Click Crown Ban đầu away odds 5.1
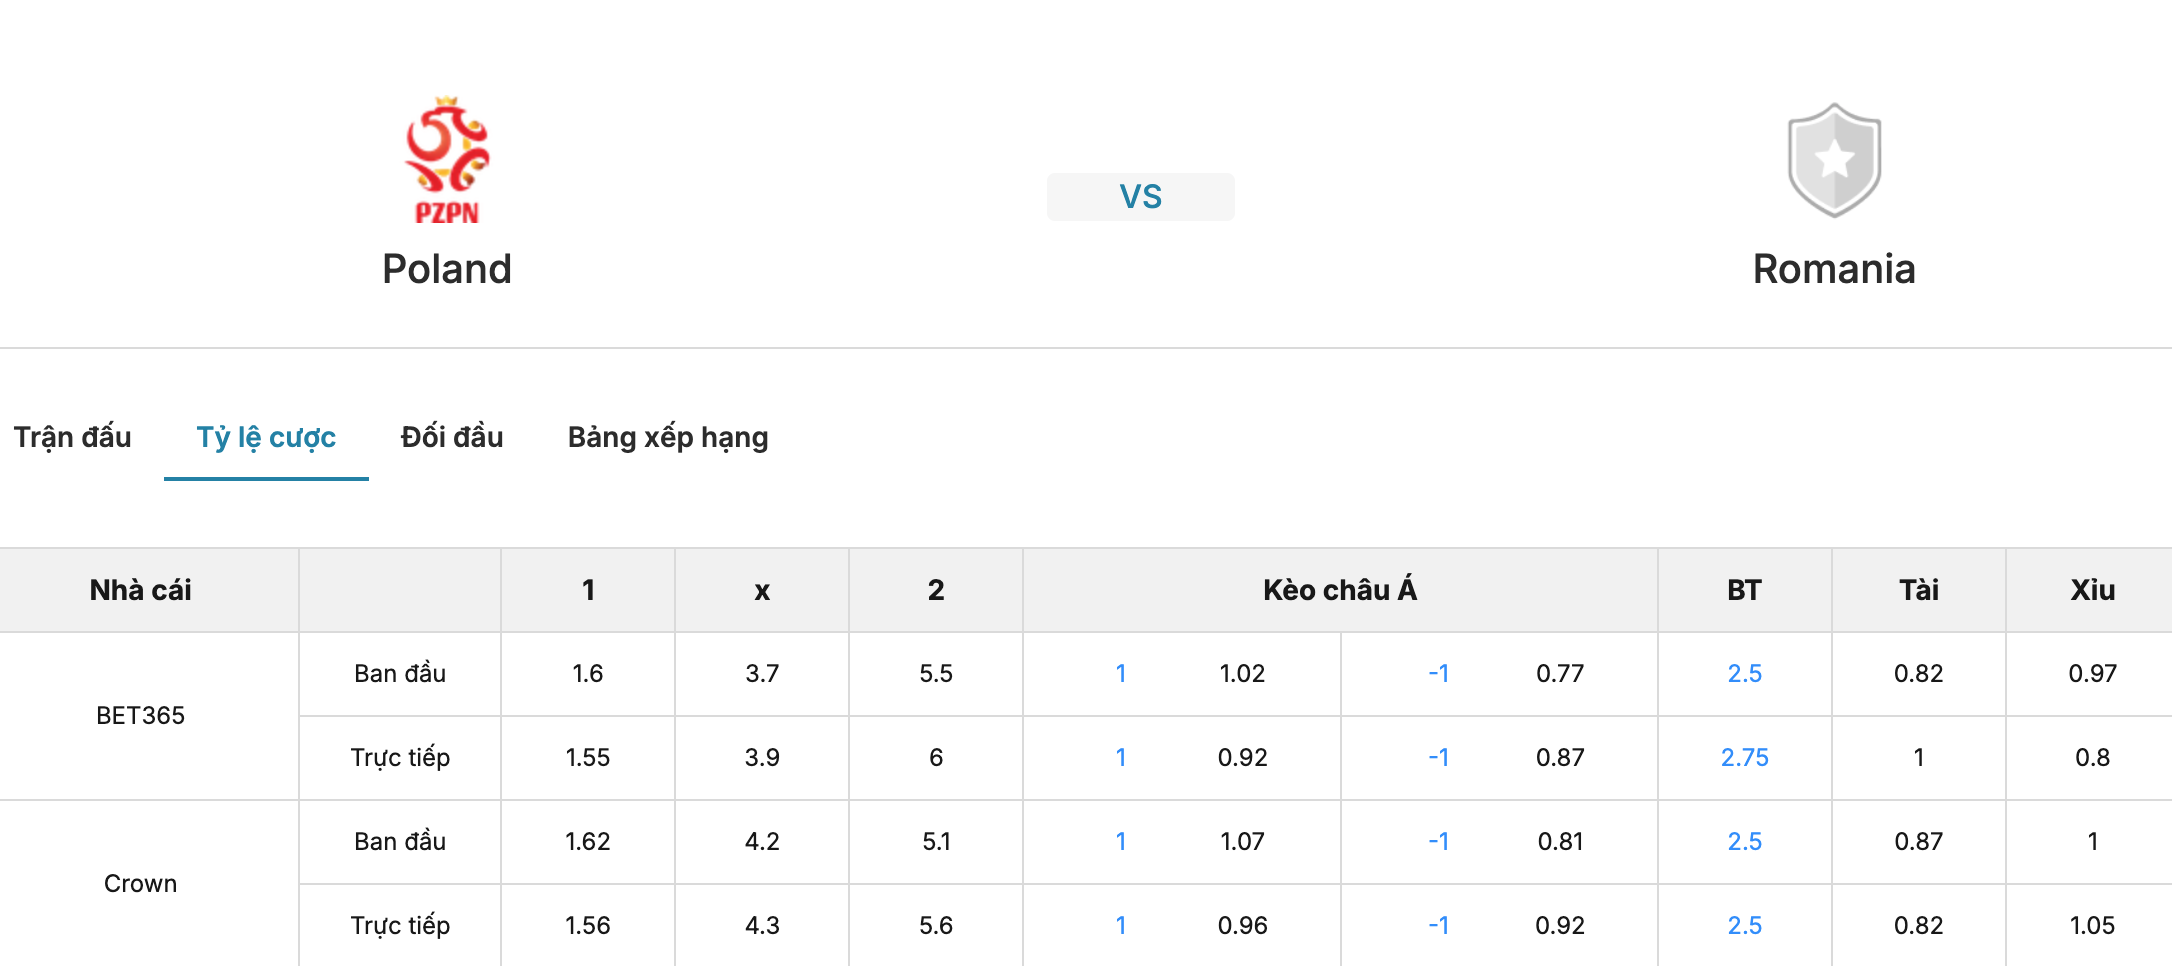 click(936, 841)
